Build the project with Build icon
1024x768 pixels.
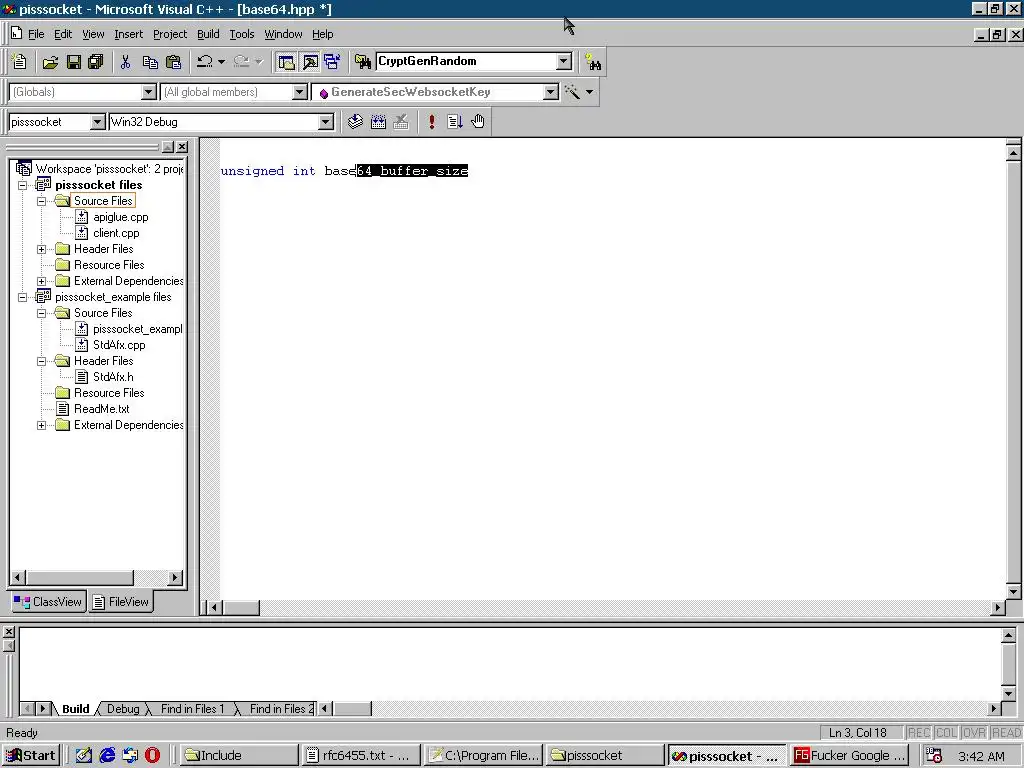click(x=378, y=121)
